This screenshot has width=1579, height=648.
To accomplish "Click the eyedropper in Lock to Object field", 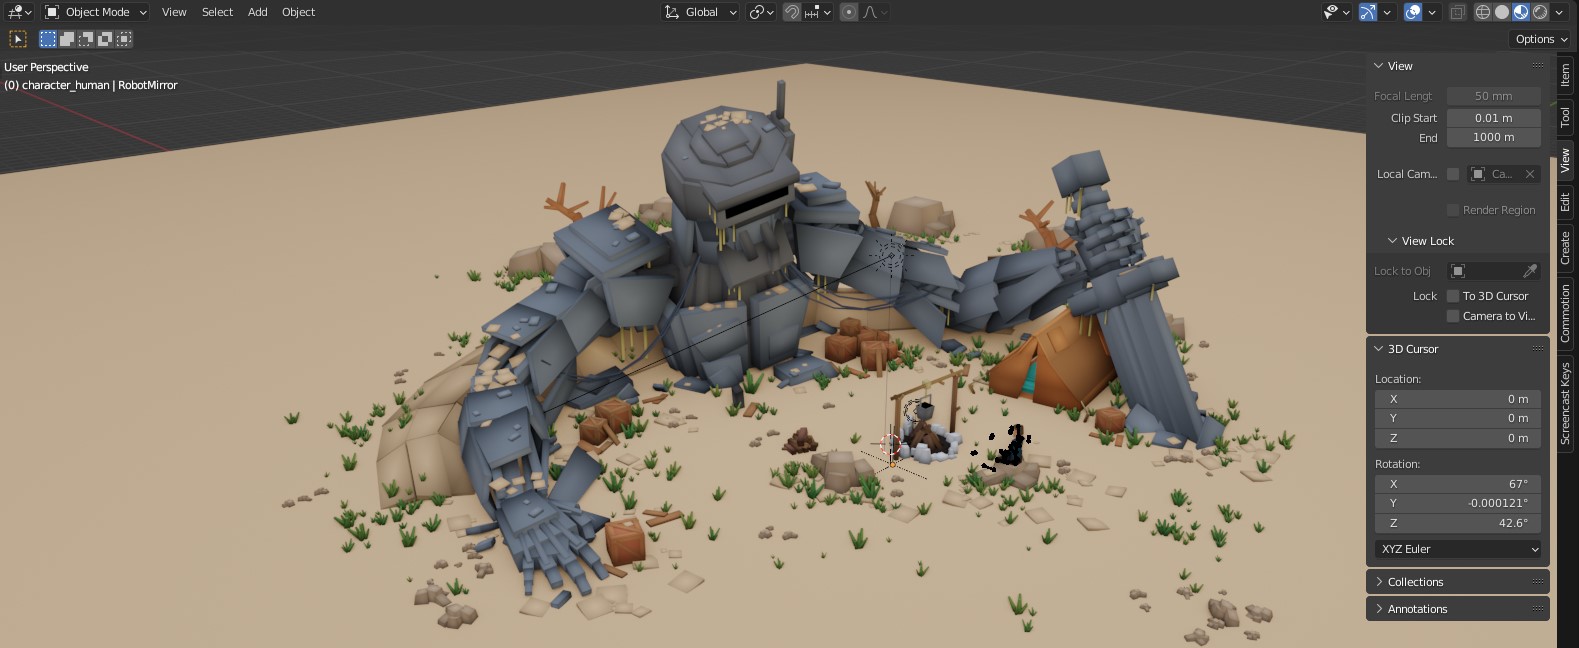I will coord(1529,271).
